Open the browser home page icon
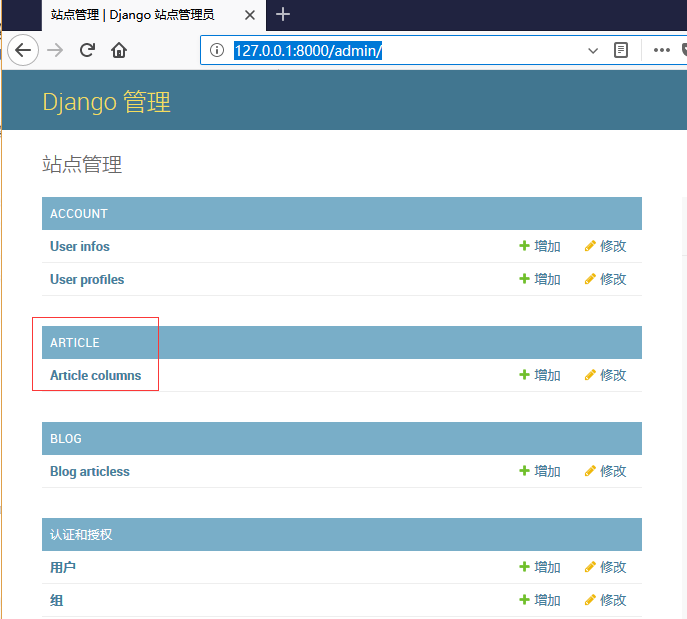Screen dimensions: 687x619 click(119, 50)
